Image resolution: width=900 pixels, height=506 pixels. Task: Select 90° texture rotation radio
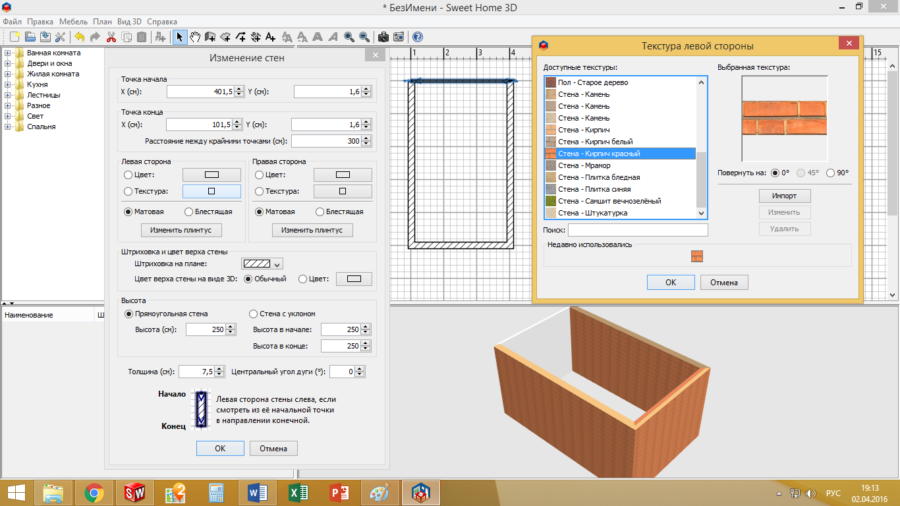point(830,173)
